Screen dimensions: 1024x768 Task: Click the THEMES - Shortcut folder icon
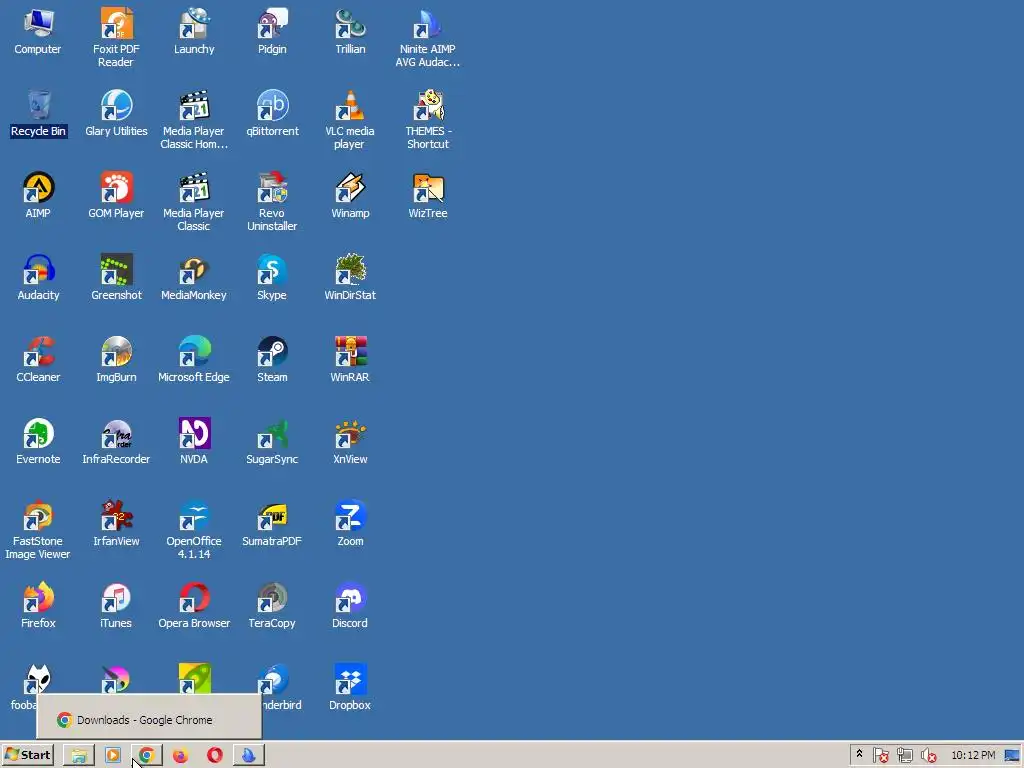point(428,120)
